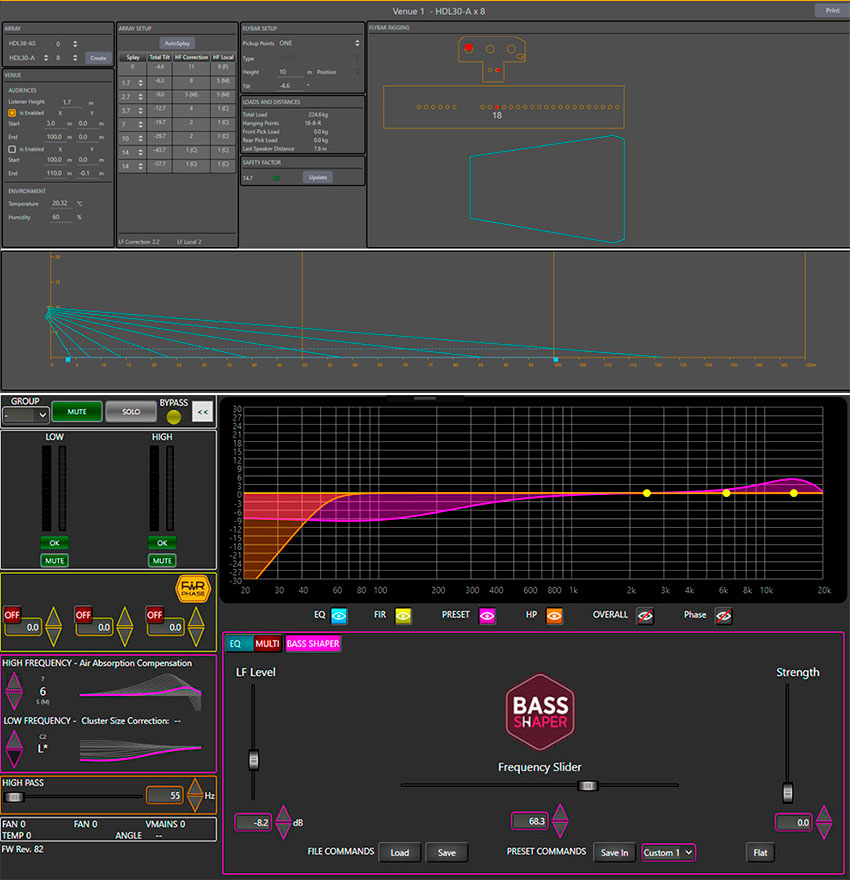Step up High Frequency air absorption compensation

coord(14,682)
